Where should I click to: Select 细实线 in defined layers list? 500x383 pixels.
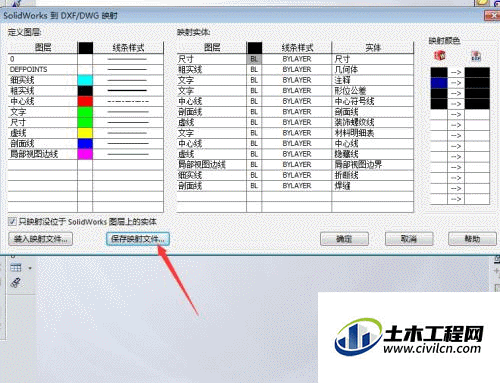click(43, 80)
